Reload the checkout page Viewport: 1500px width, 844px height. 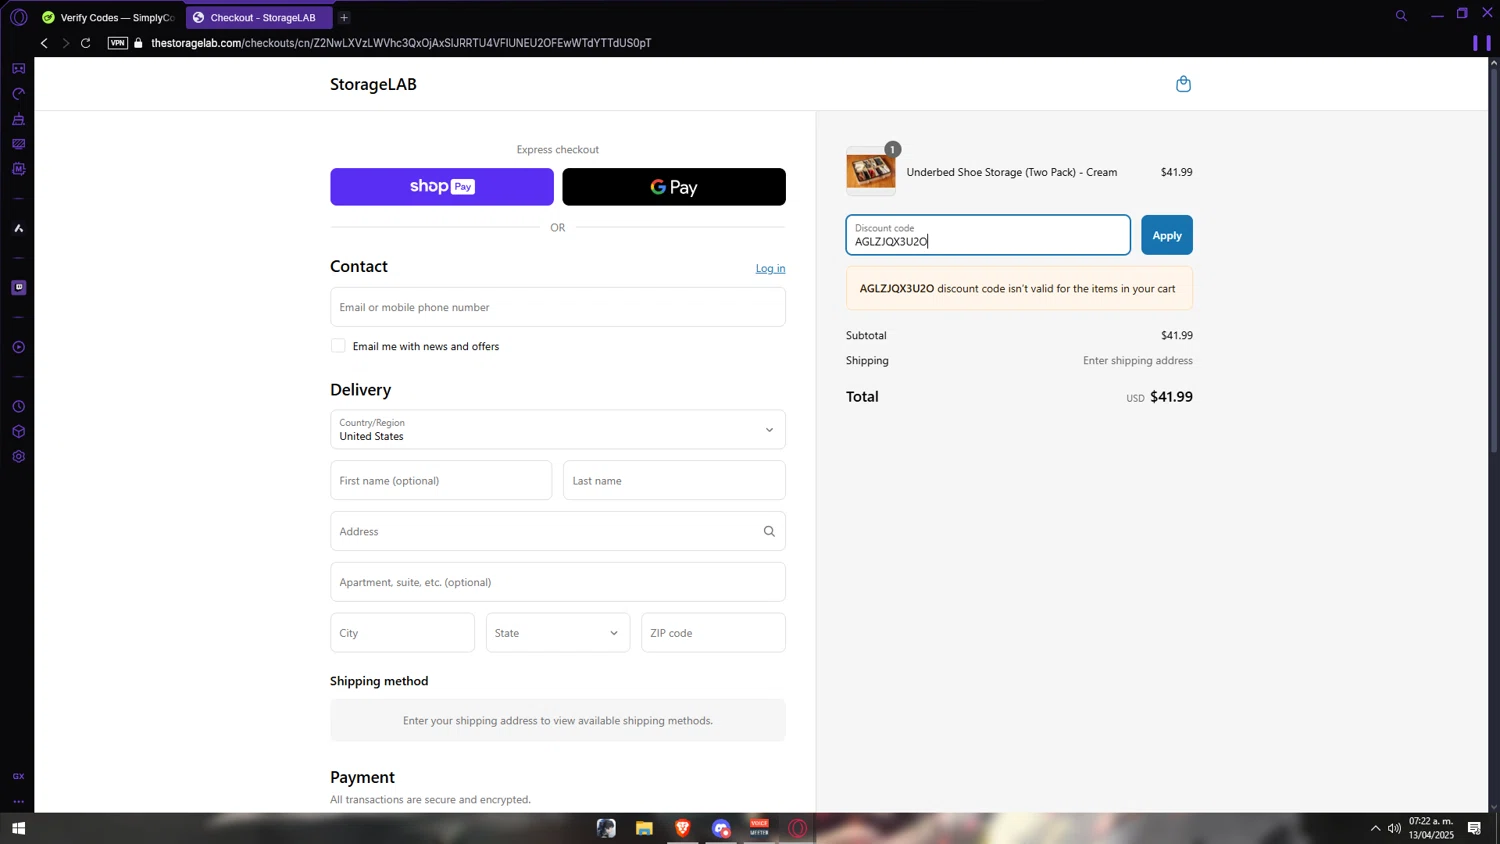[86, 43]
